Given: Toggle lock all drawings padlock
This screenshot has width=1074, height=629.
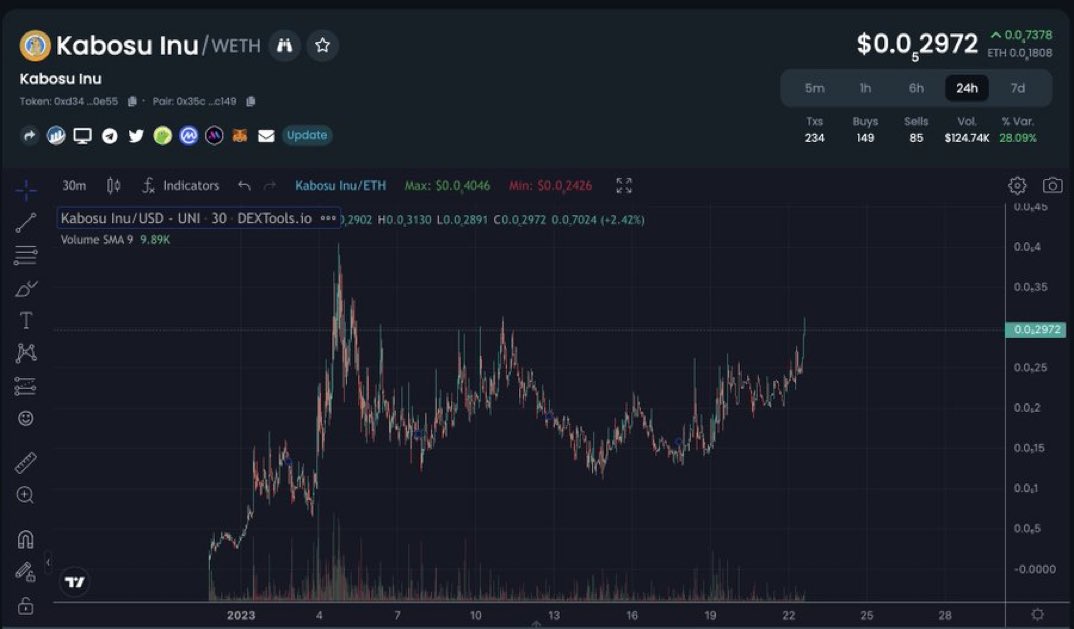Looking at the screenshot, I should pyautogui.click(x=25, y=606).
